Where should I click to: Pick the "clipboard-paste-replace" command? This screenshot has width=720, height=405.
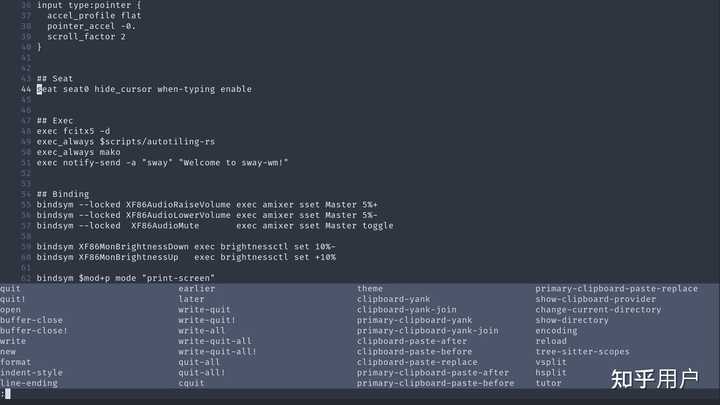point(415,362)
